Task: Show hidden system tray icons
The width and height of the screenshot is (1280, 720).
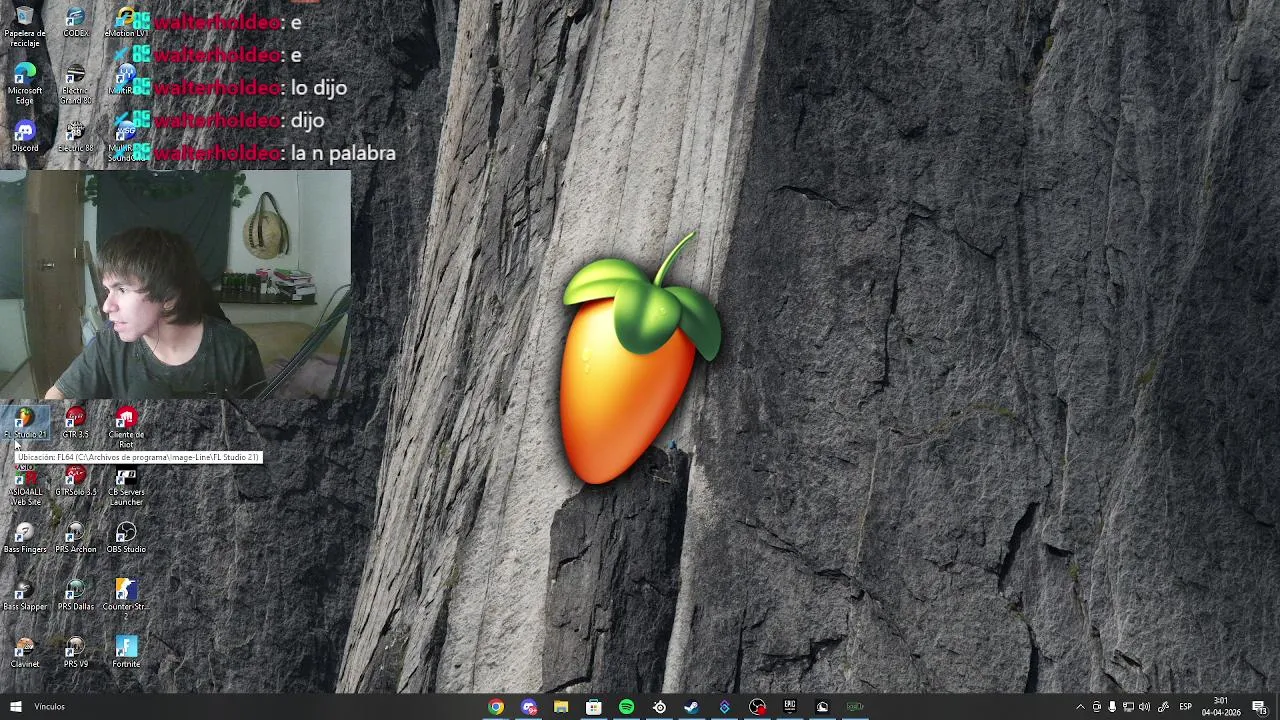Action: (x=1080, y=707)
